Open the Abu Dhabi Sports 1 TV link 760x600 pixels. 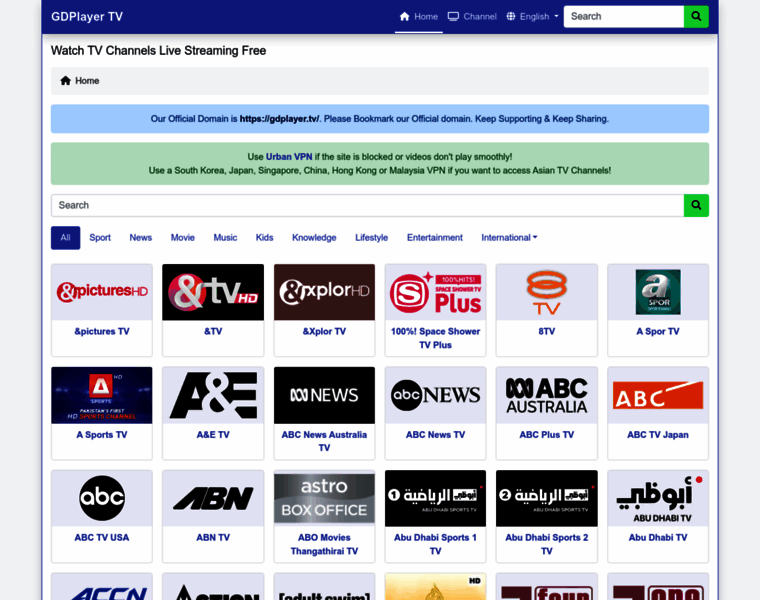(x=435, y=544)
